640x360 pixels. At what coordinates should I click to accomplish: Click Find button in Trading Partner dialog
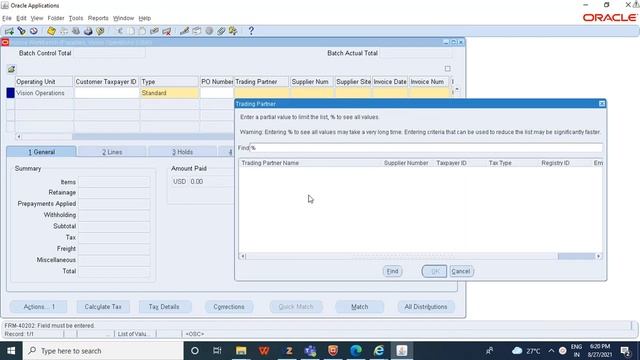[x=392, y=271]
